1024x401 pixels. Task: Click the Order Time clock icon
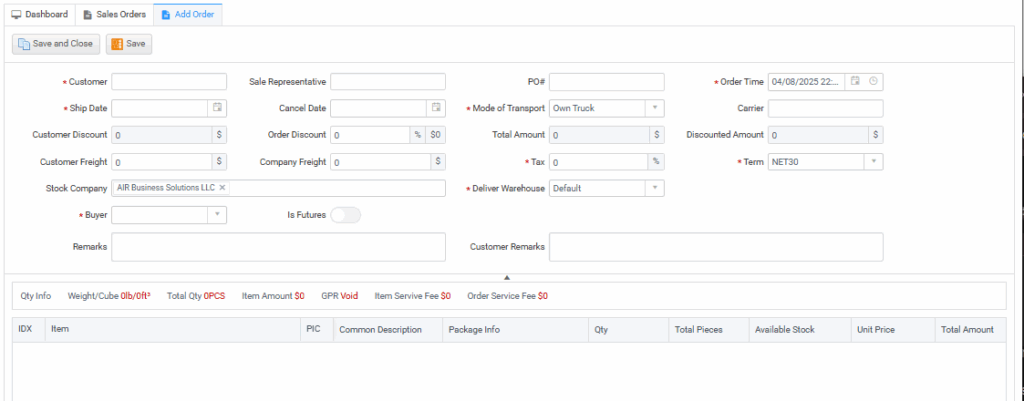pos(873,82)
